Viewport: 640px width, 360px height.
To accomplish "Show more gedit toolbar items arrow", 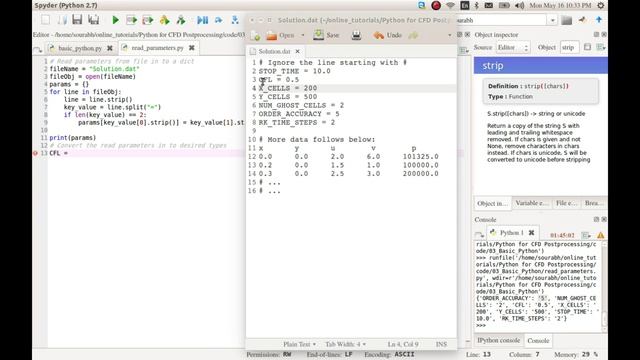I will (449, 36).
